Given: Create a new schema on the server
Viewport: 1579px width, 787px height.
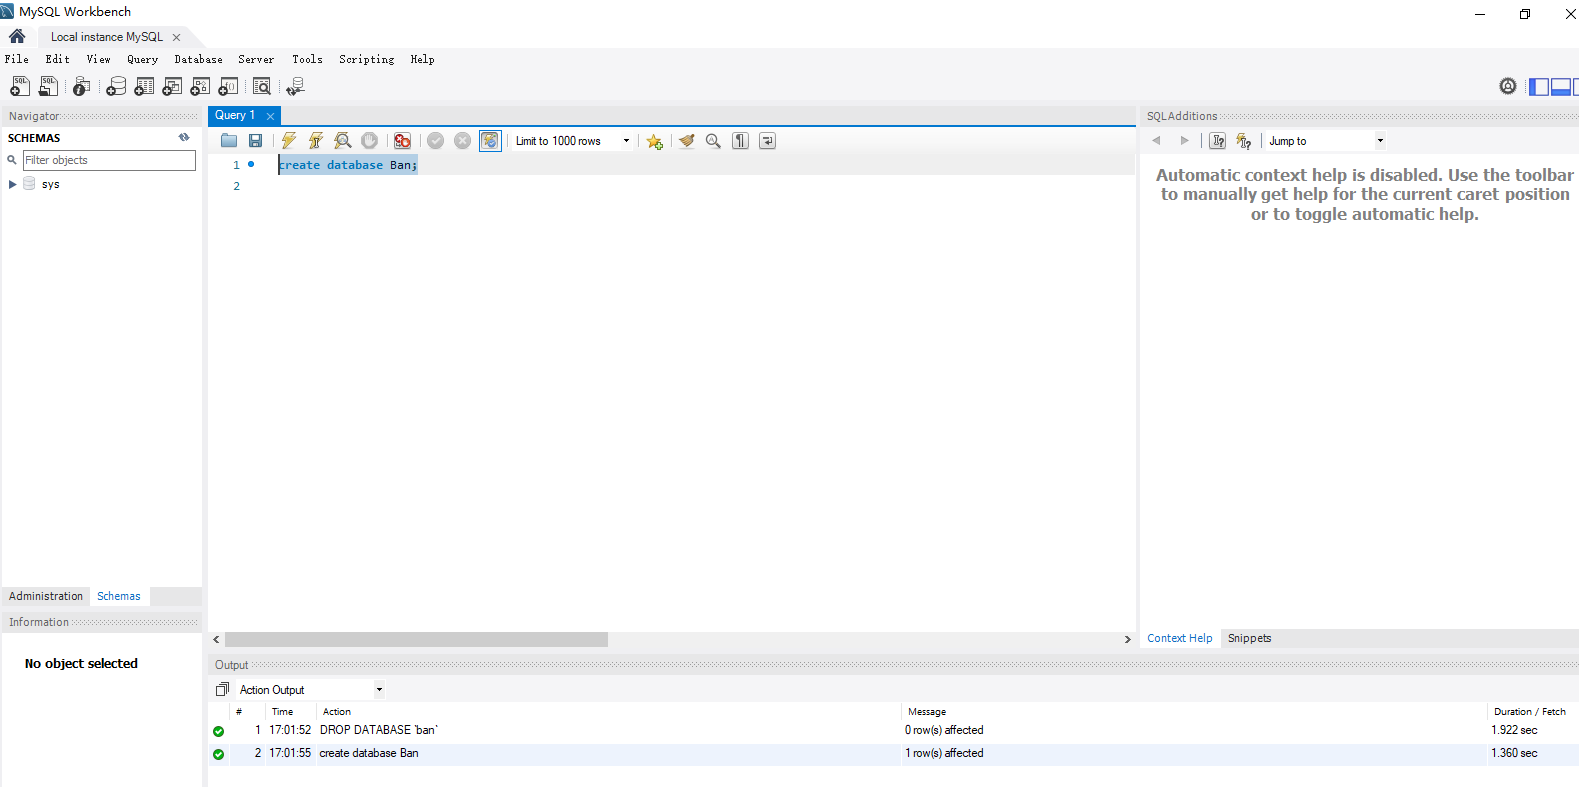Looking at the screenshot, I should [x=116, y=86].
